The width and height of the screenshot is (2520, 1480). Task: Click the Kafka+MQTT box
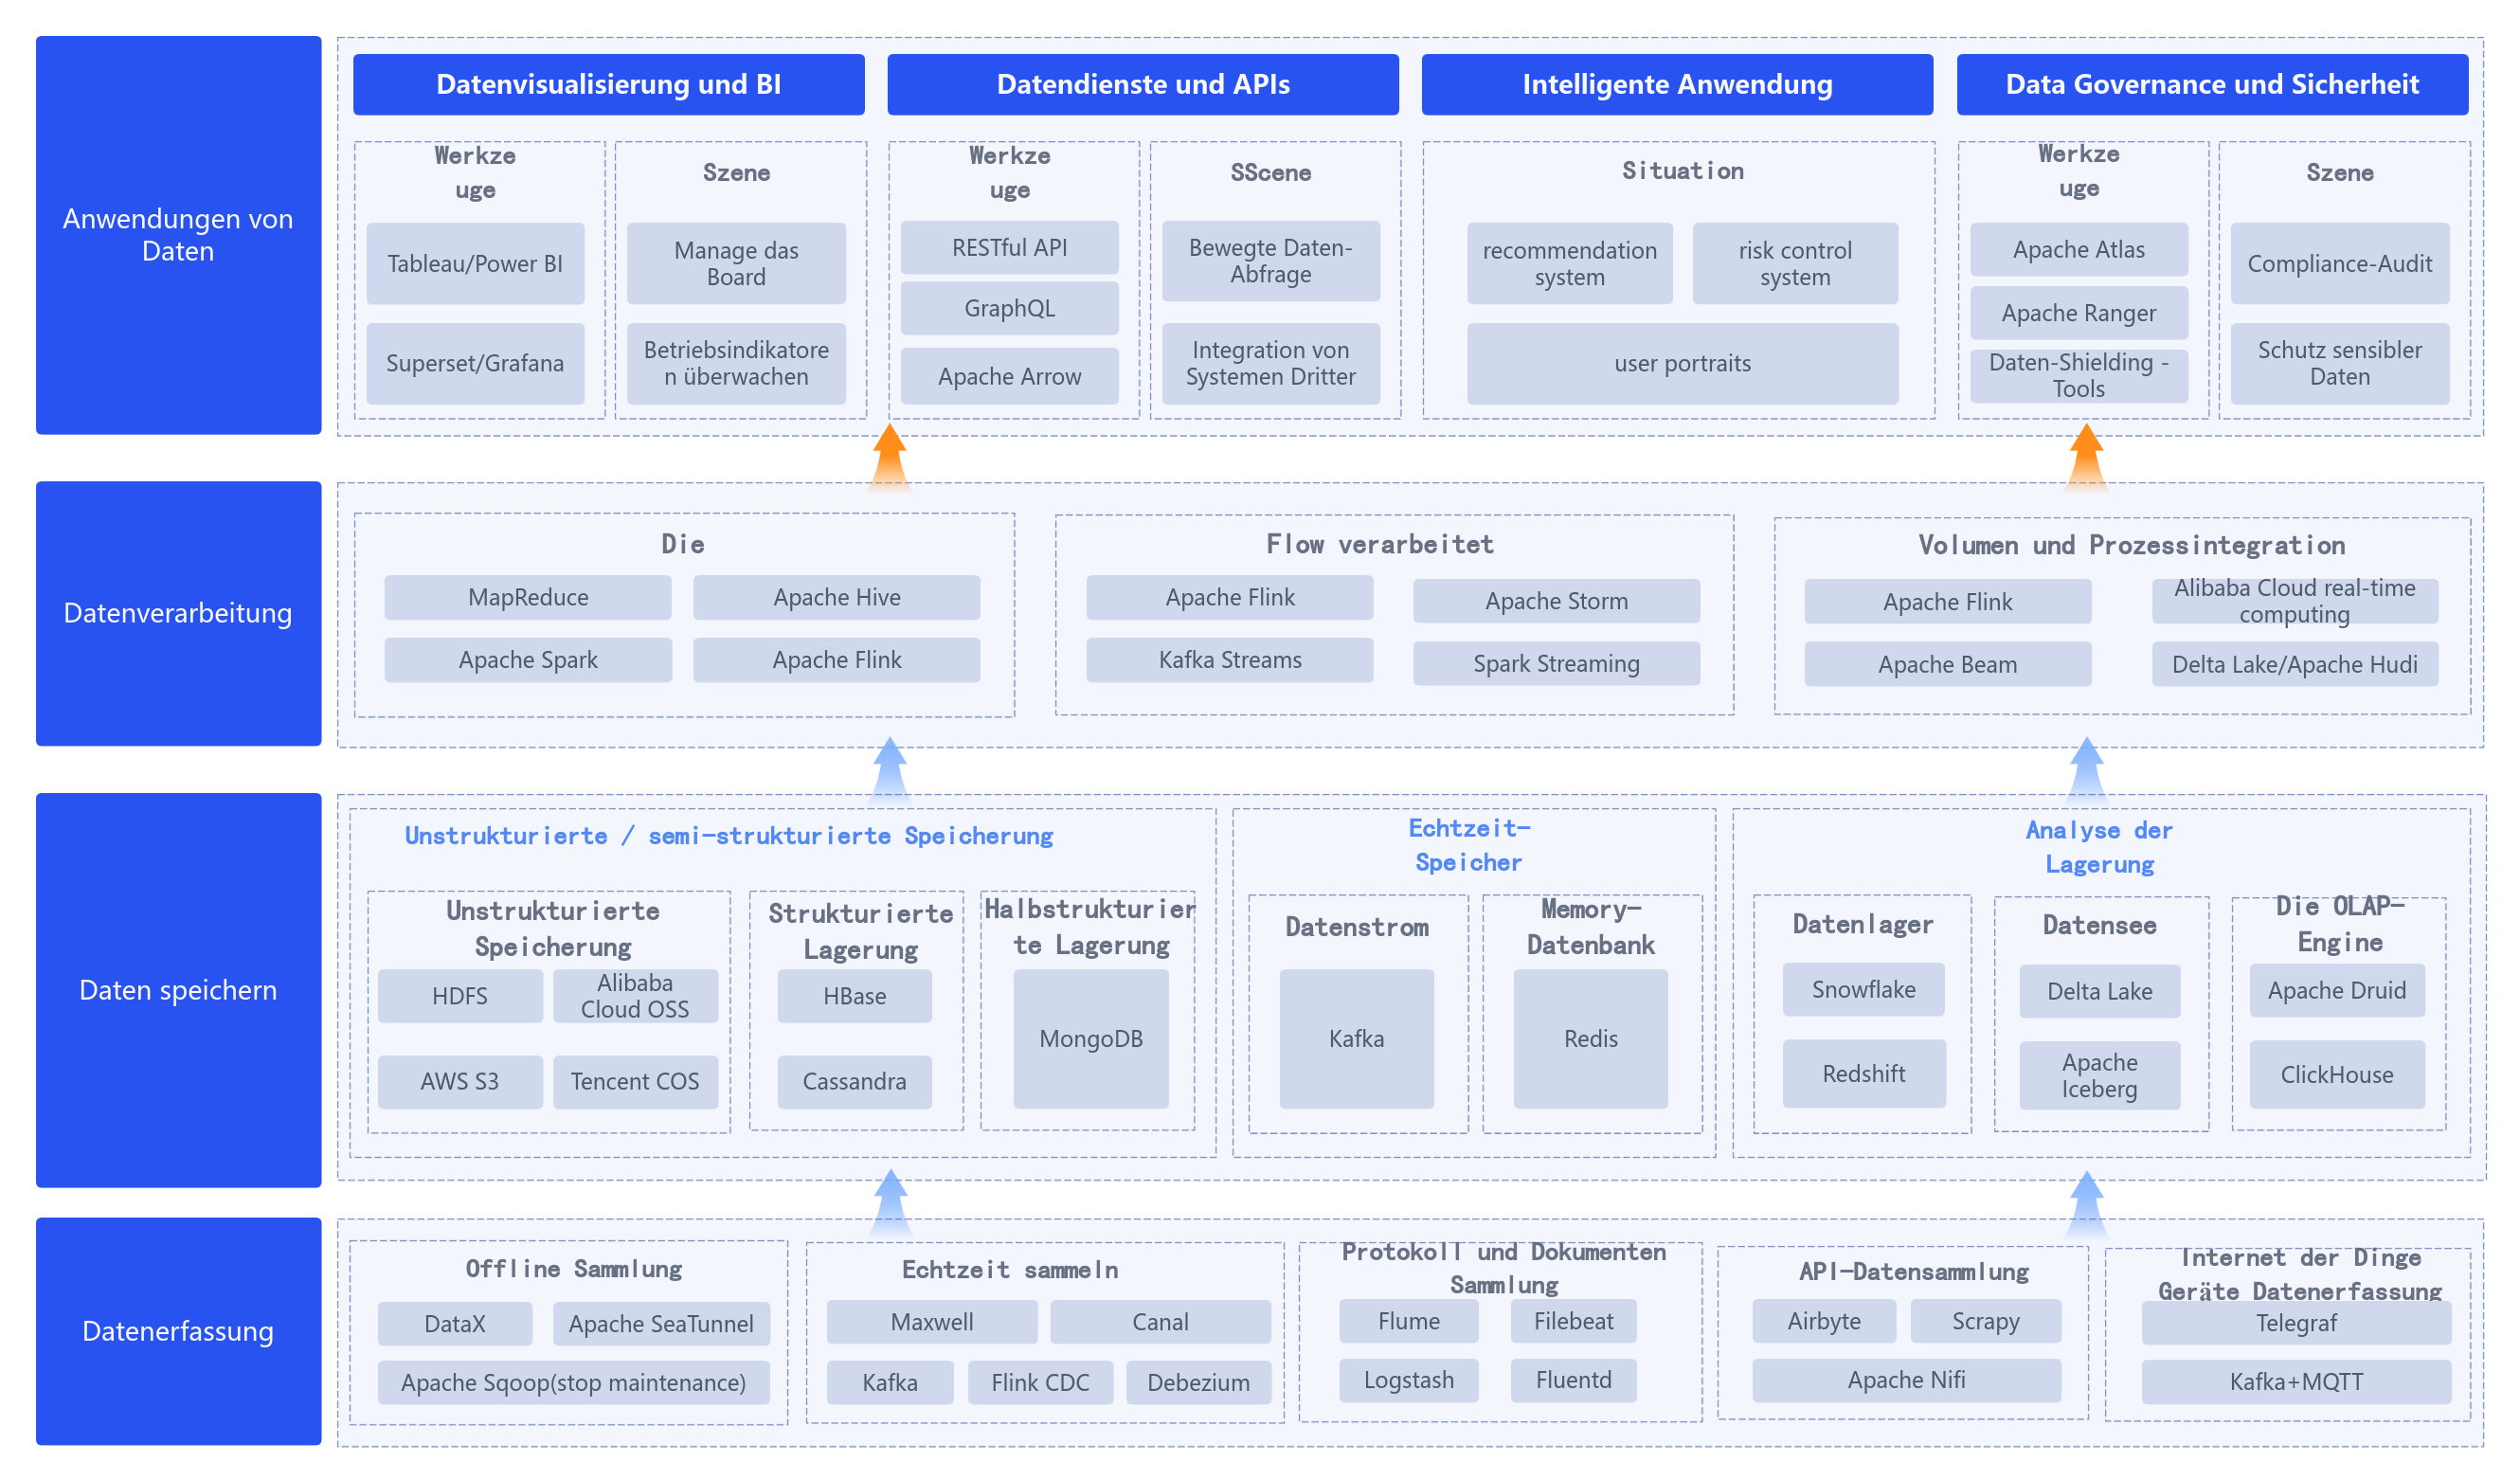click(x=2296, y=1382)
